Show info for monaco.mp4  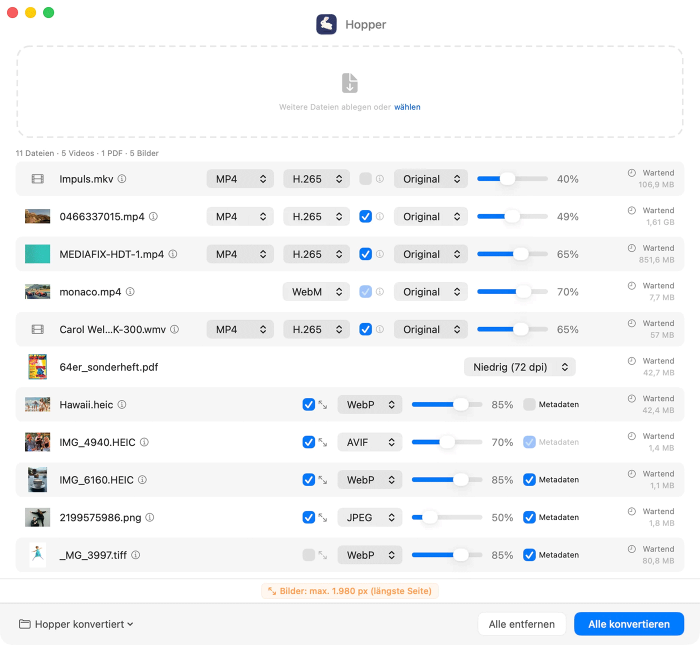click(130, 291)
